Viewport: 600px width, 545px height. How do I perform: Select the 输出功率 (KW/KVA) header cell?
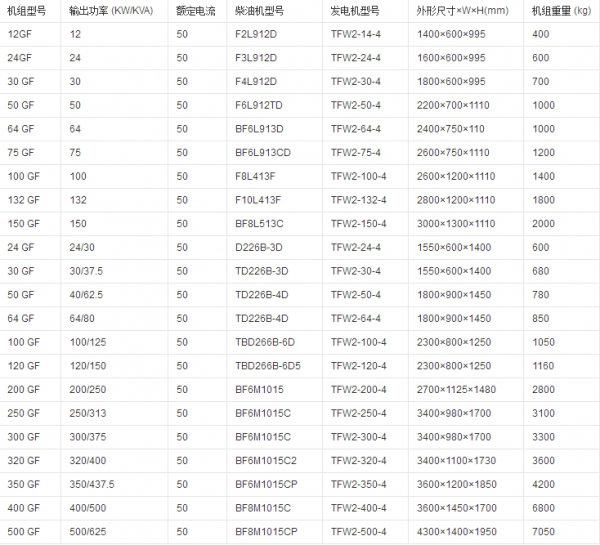point(111,11)
